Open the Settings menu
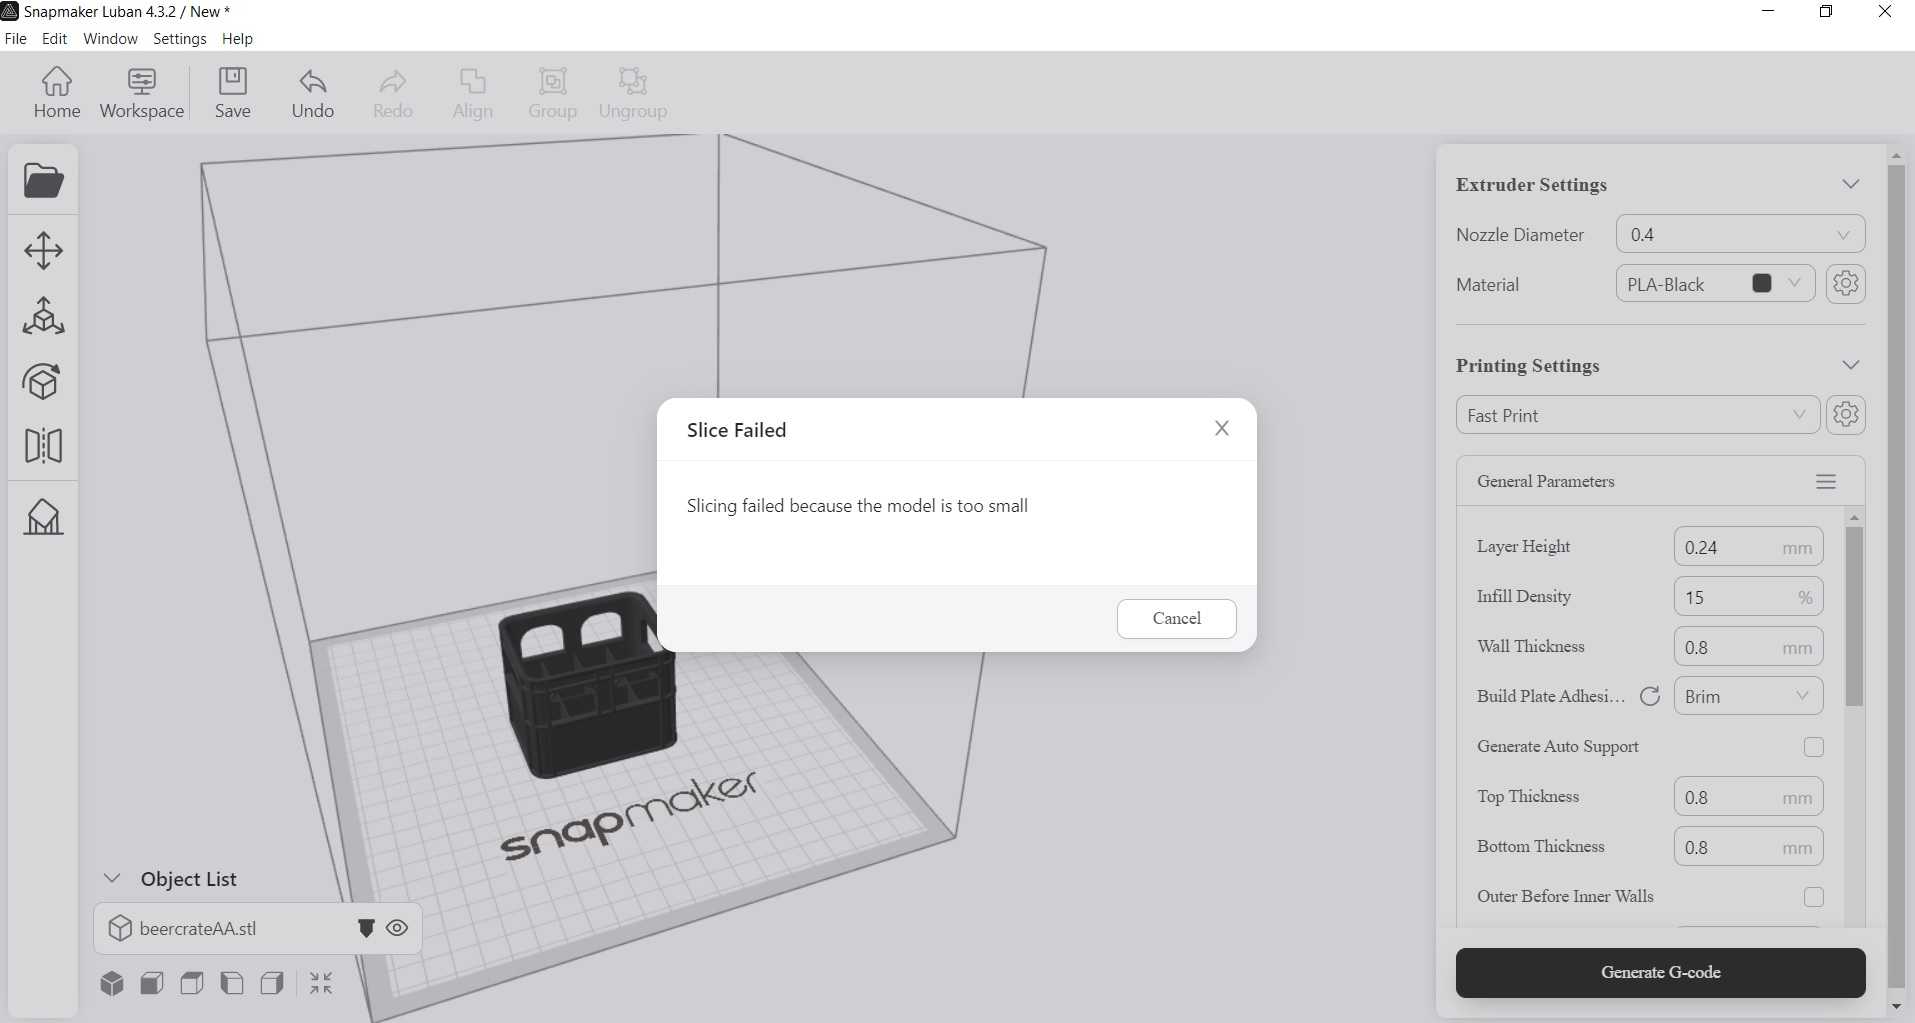Image resolution: width=1915 pixels, height=1023 pixels. tap(179, 39)
